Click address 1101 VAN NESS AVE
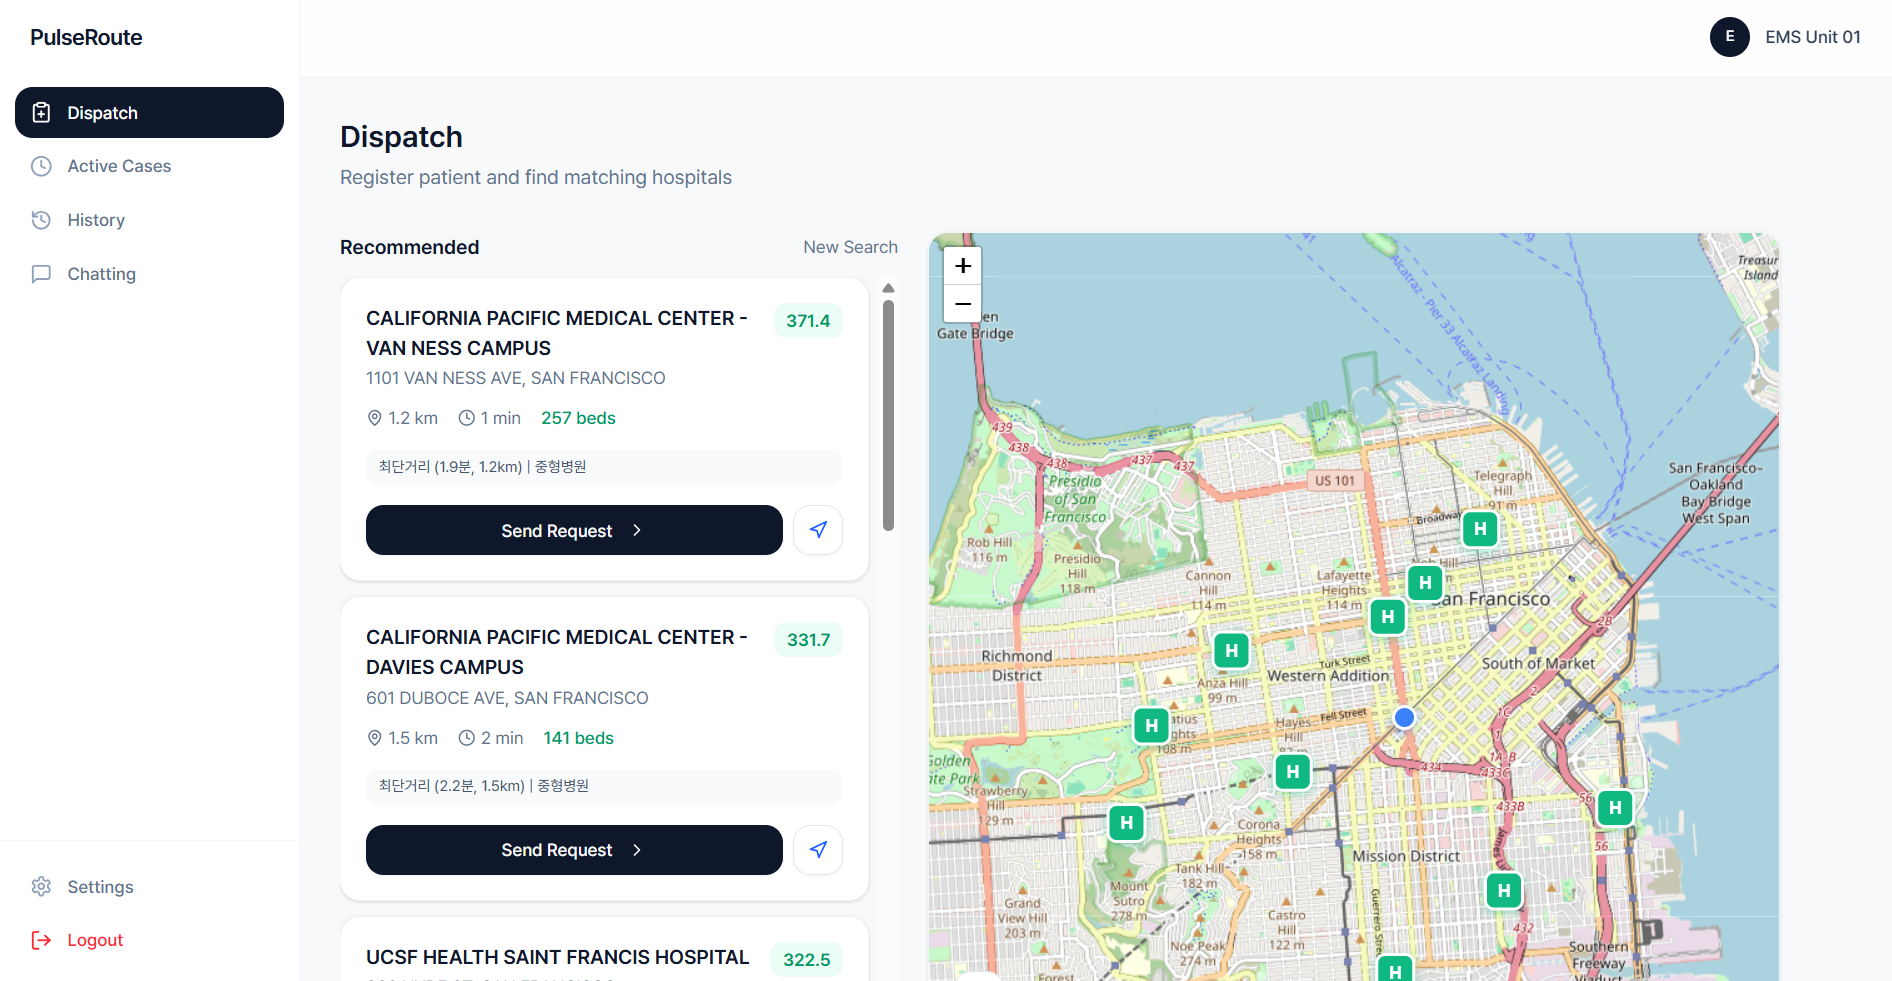1892x981 pixels. (x=515, y=378)
